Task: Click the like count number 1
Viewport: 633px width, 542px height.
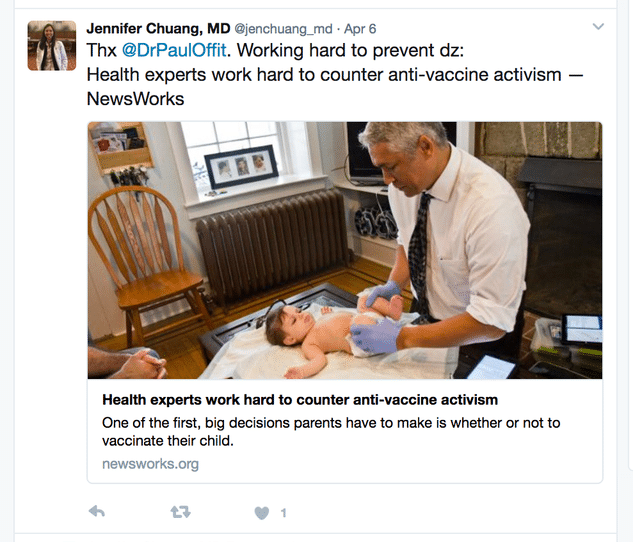Action: pyautogui.click(x=283, y=513)
